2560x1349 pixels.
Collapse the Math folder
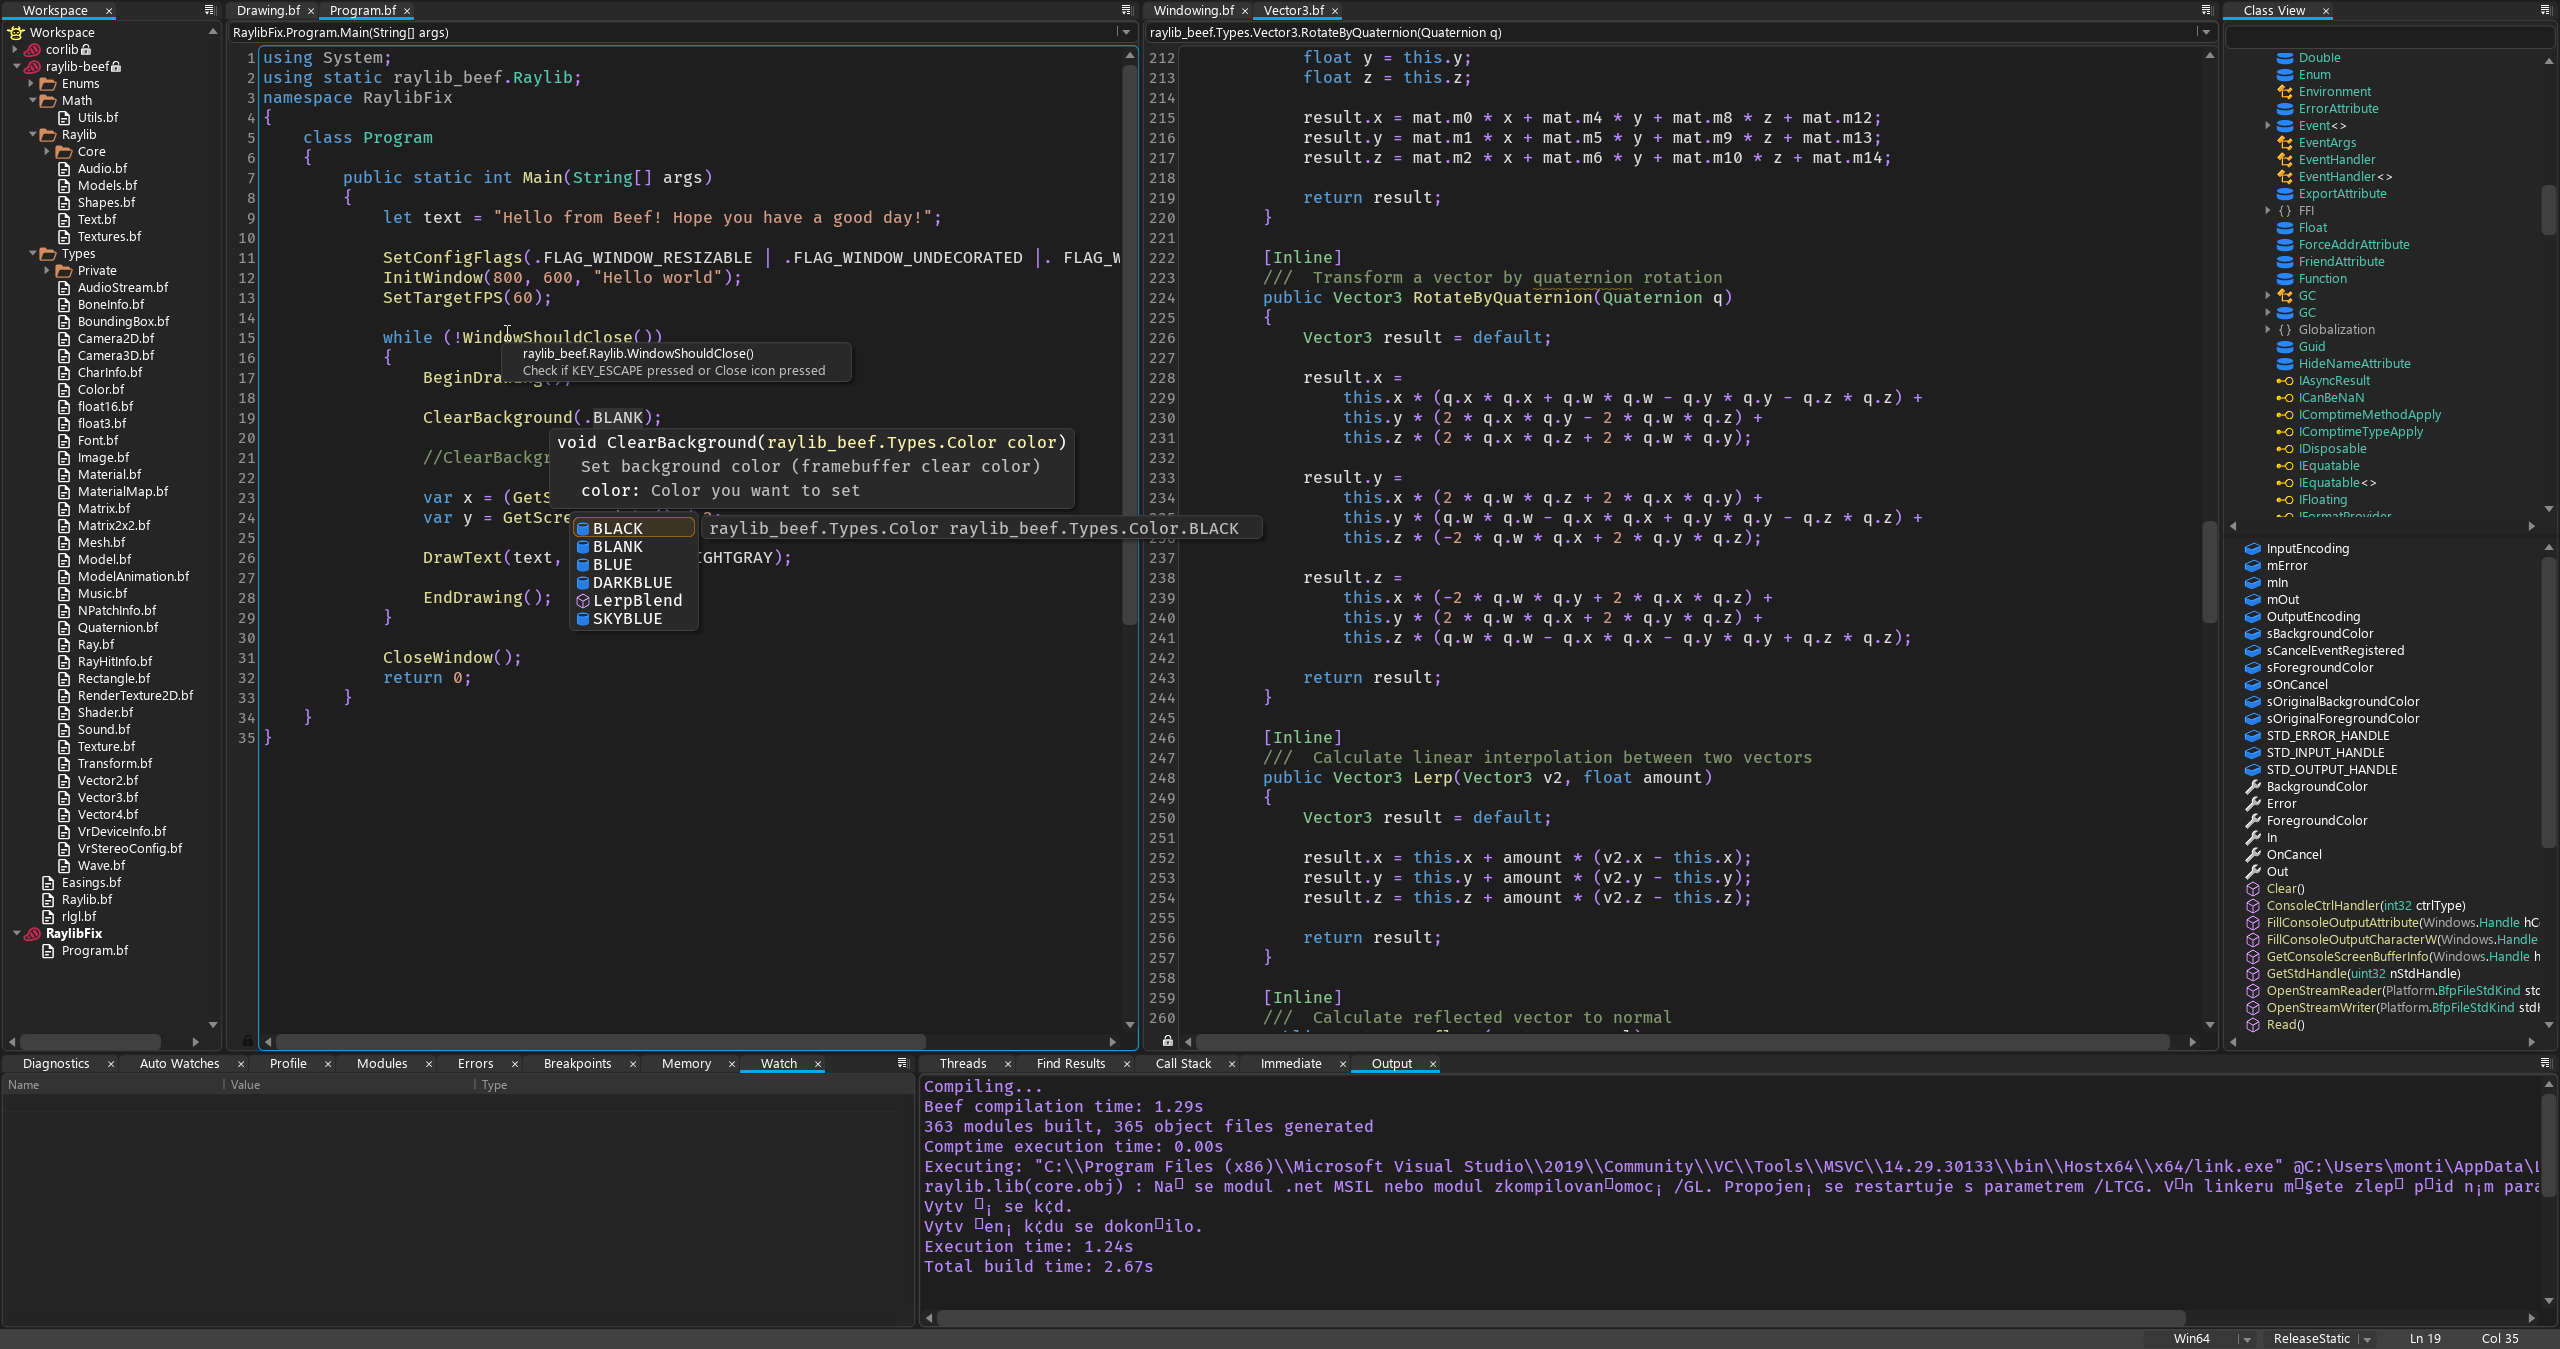point(32,100)
